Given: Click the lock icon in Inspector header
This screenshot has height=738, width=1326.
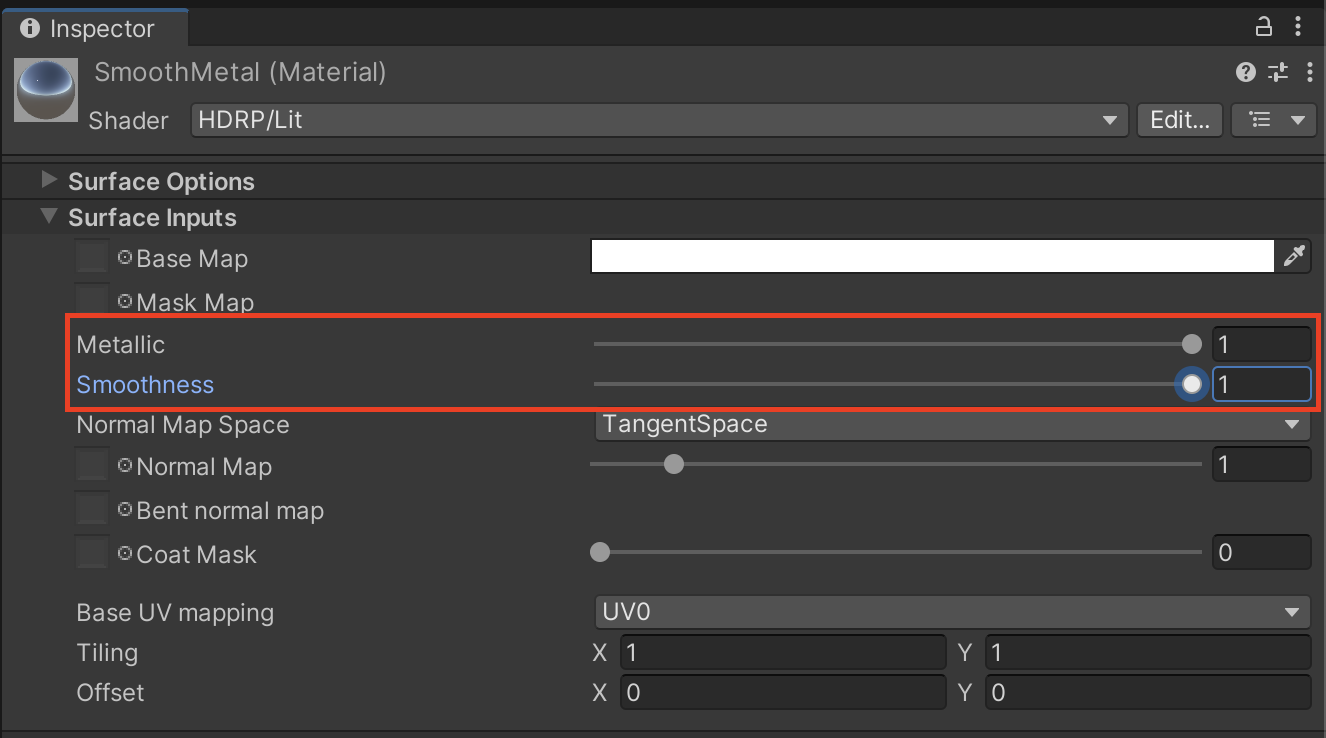Looking at the screenshot, I should [x=1264, y=27].
